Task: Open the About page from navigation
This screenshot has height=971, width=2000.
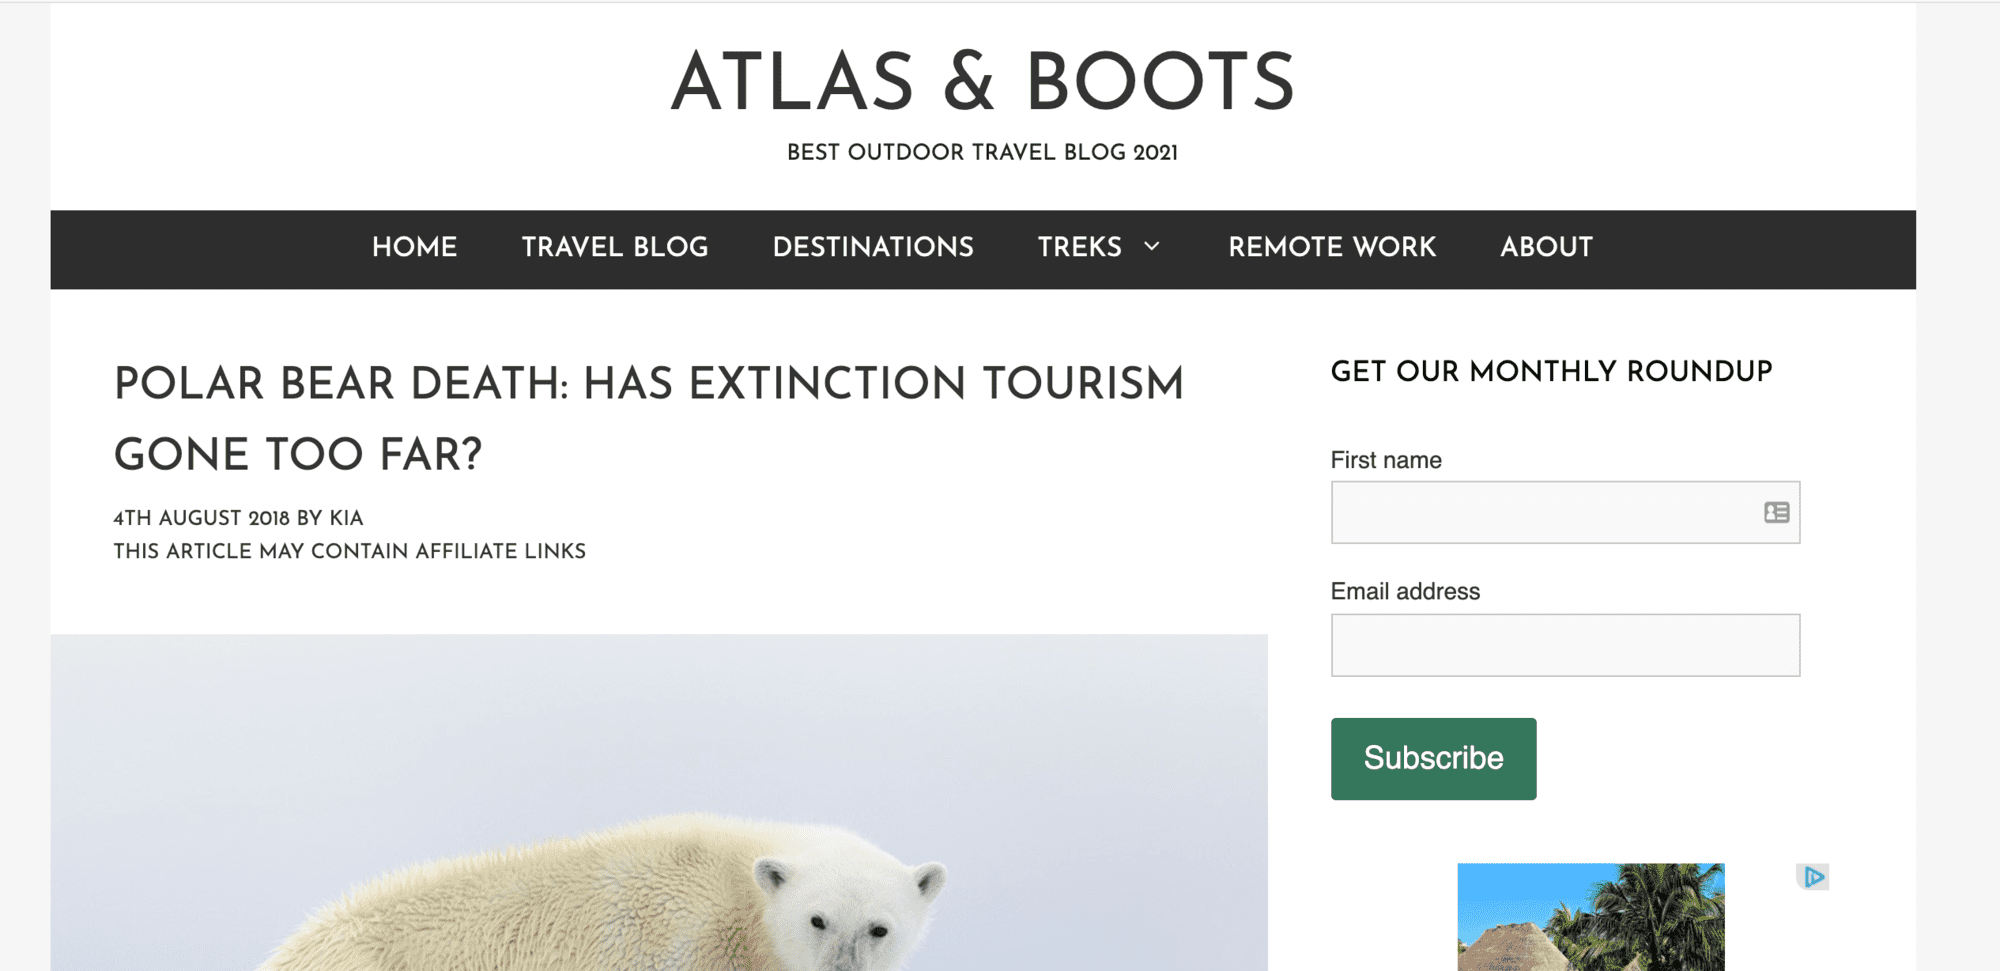Action: 1546,248
